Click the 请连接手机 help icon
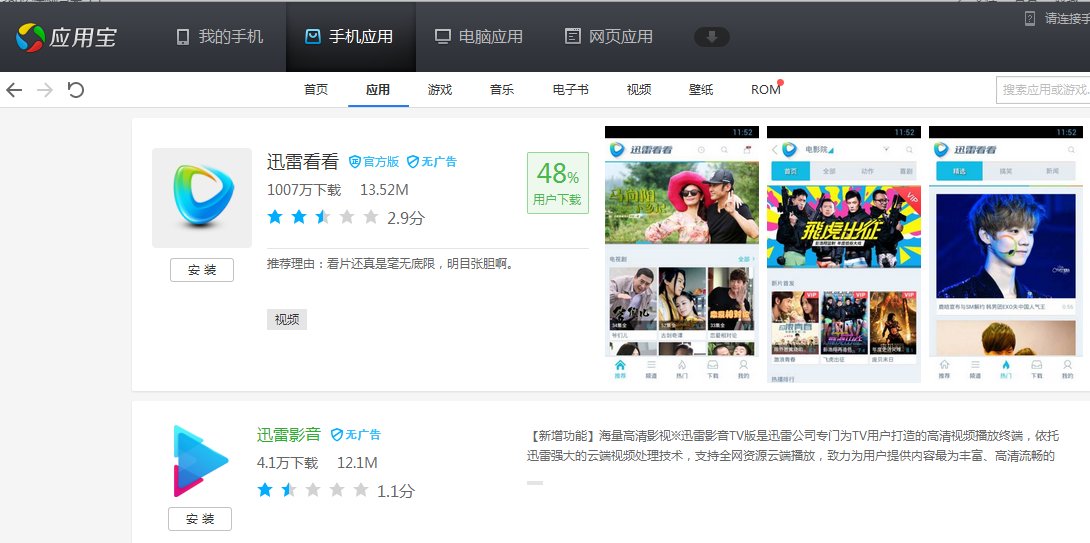 [x=1030, y=19]
